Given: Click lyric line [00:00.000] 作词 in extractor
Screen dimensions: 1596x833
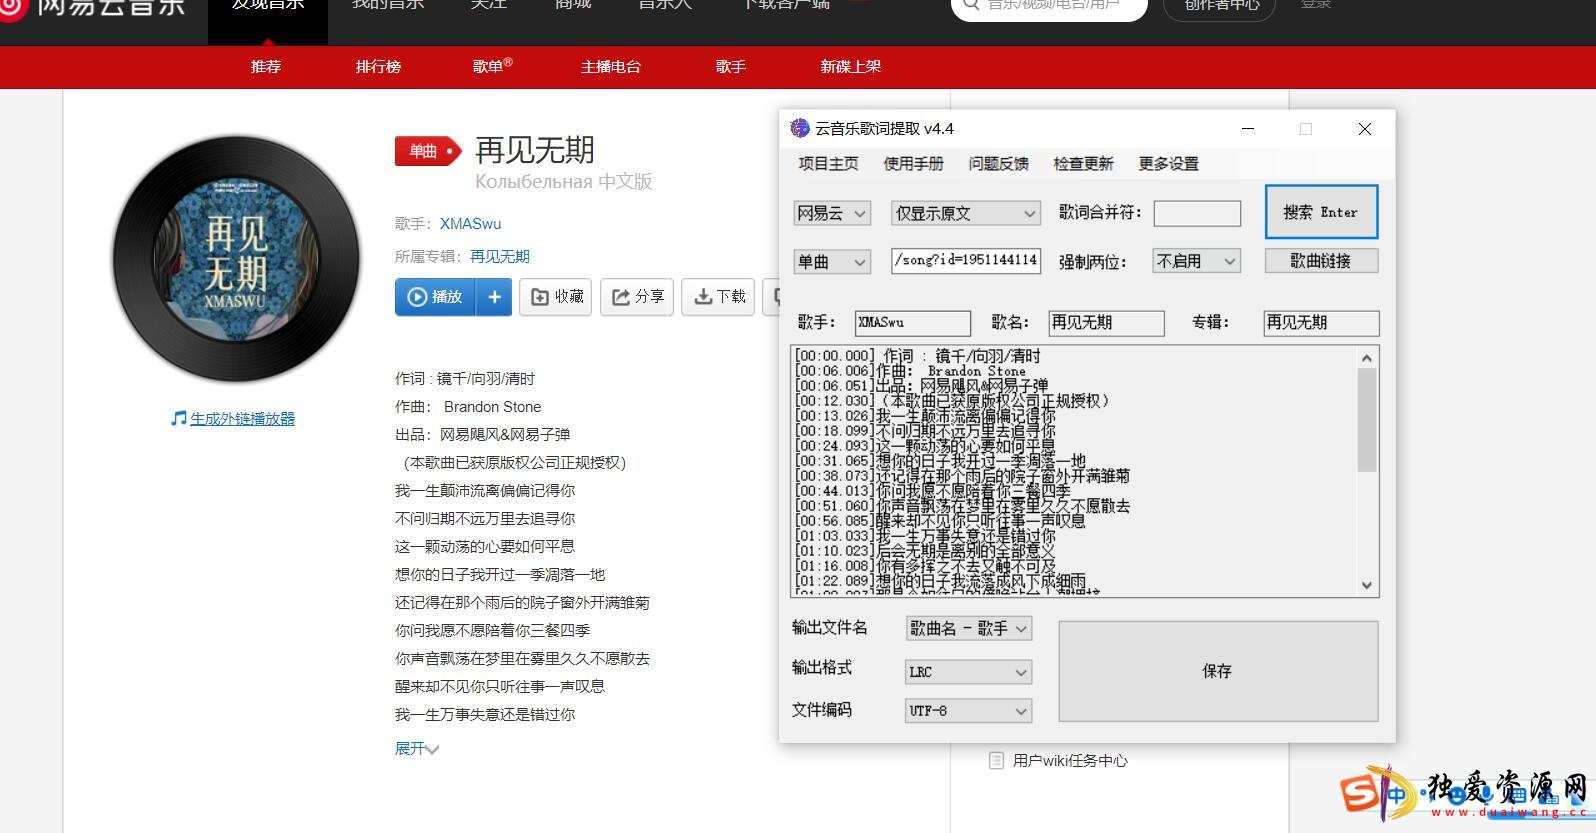Looking at the screenshot, I should click(917, 356).
